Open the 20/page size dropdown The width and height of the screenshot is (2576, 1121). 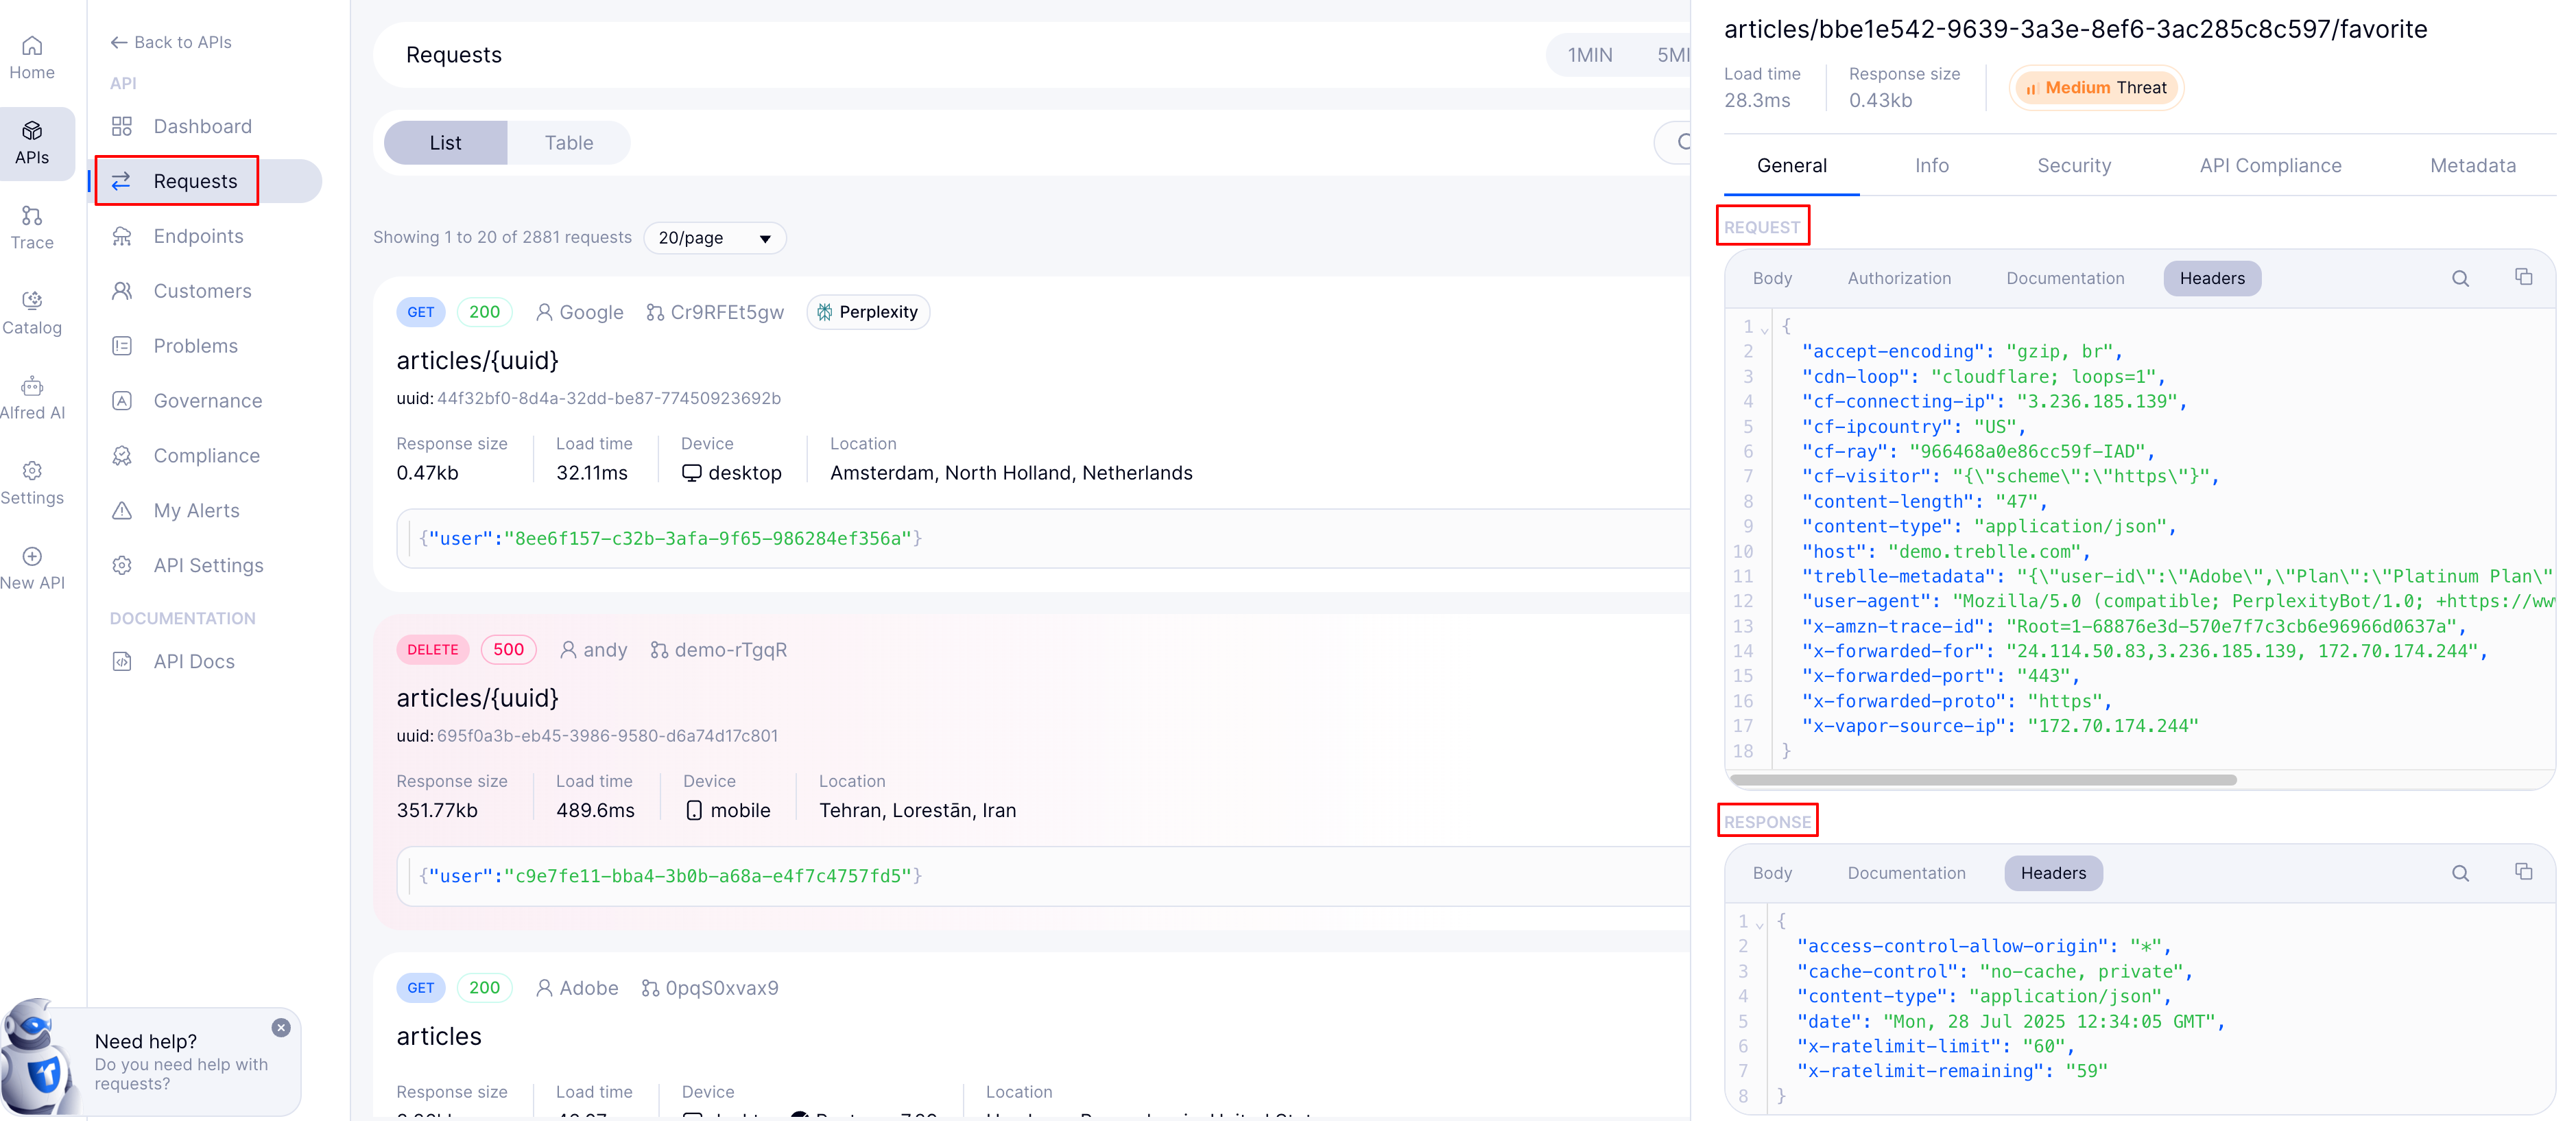715,238
